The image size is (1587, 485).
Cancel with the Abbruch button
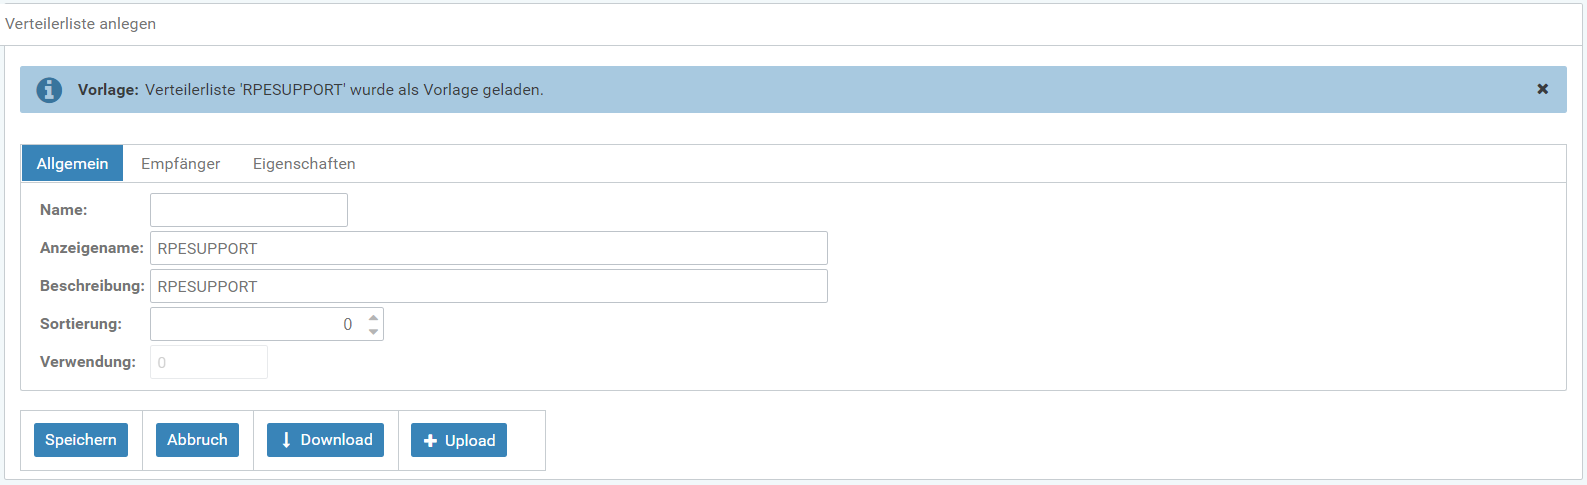197,440
